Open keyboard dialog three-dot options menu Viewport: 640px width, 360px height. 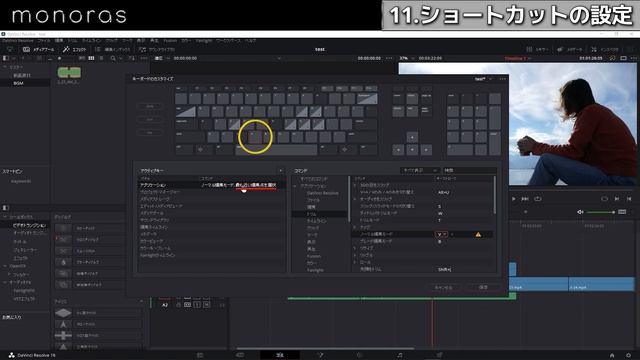[x=502, y=79]
